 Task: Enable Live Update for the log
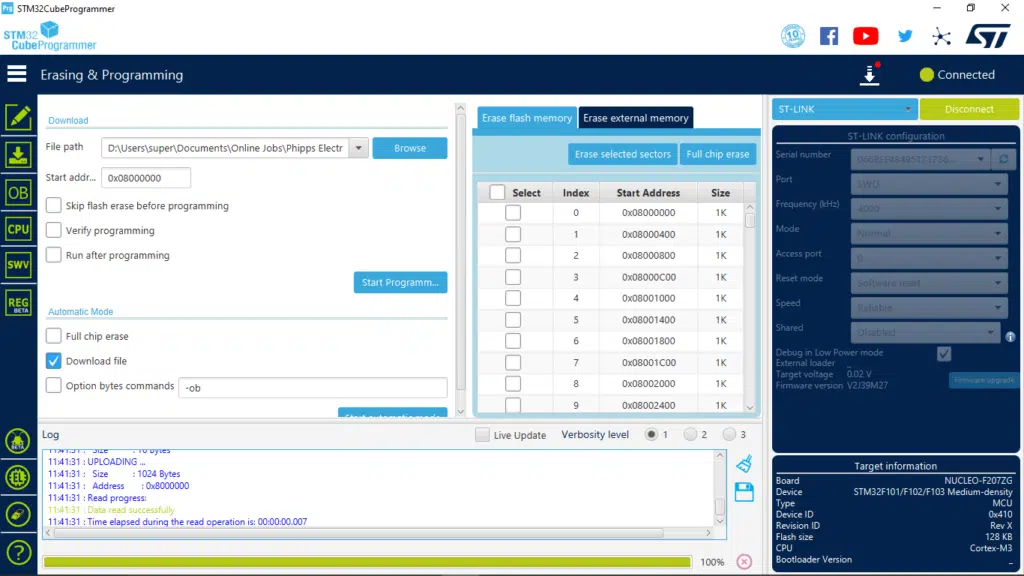(x=482, y=435)
